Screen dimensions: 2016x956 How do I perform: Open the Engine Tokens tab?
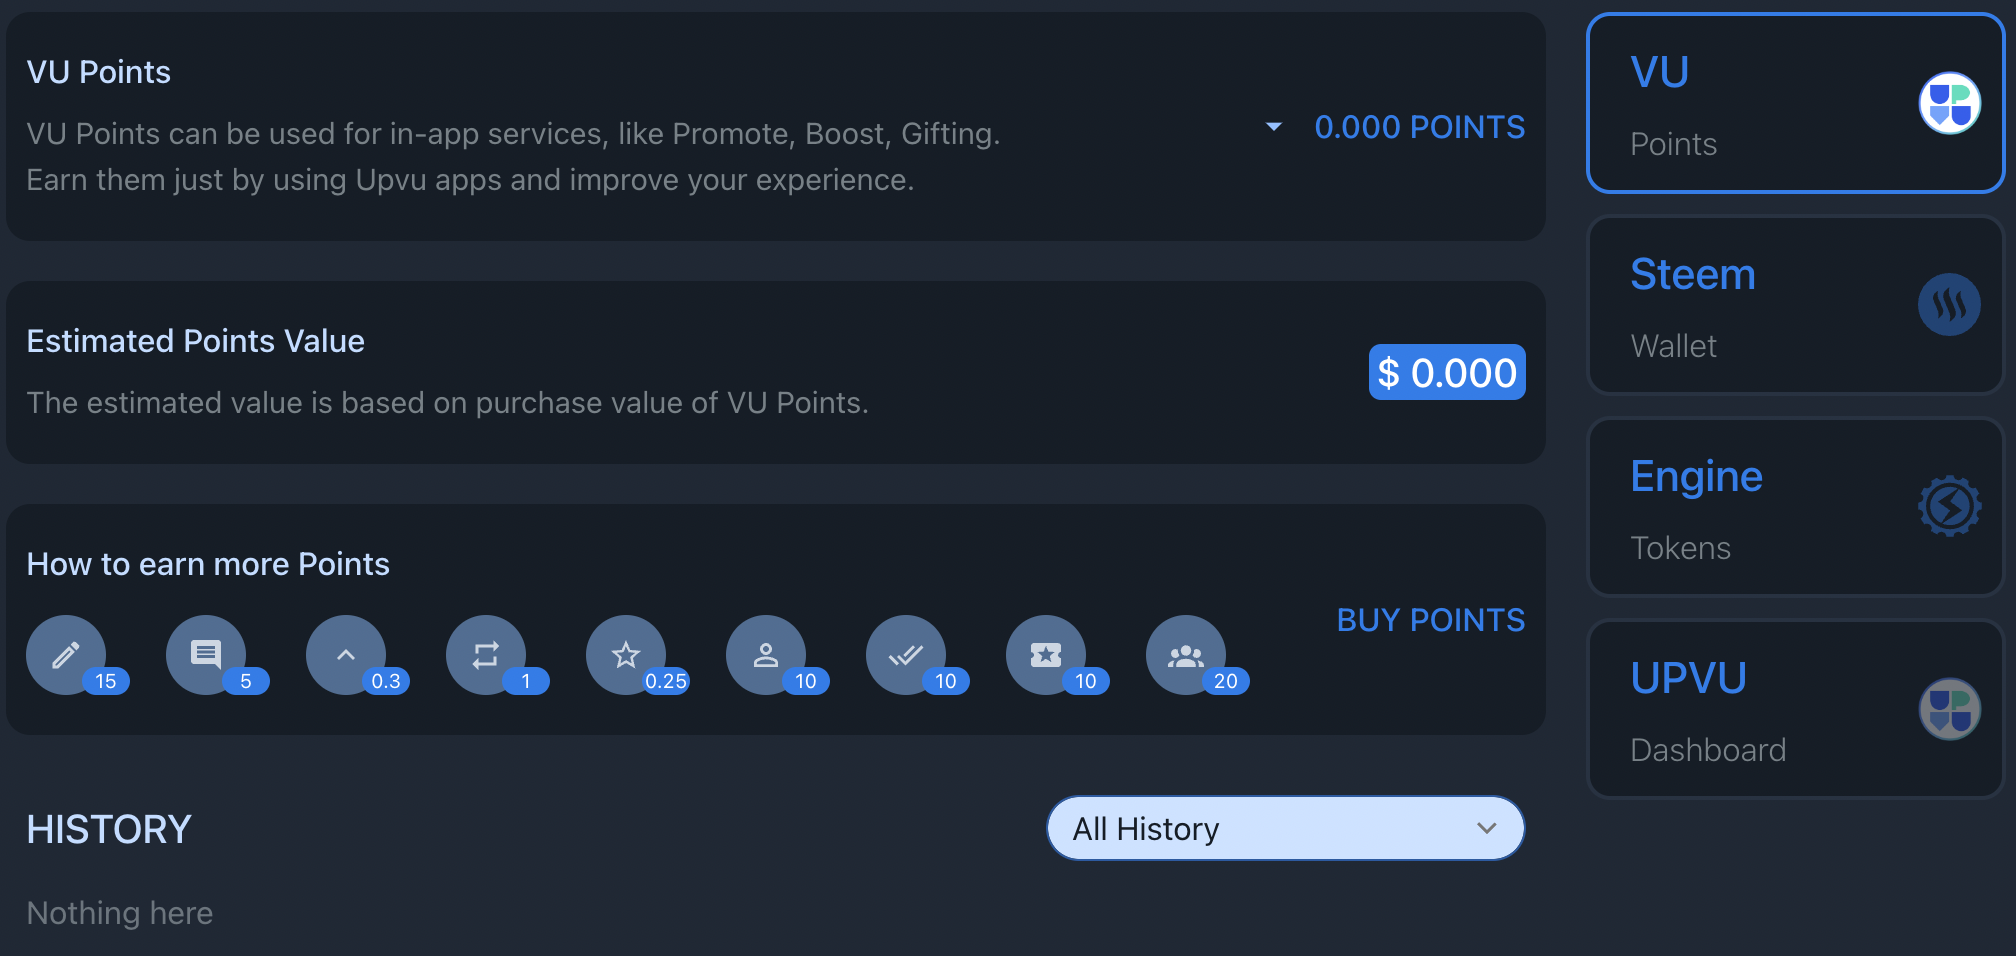click(1794, 508)
